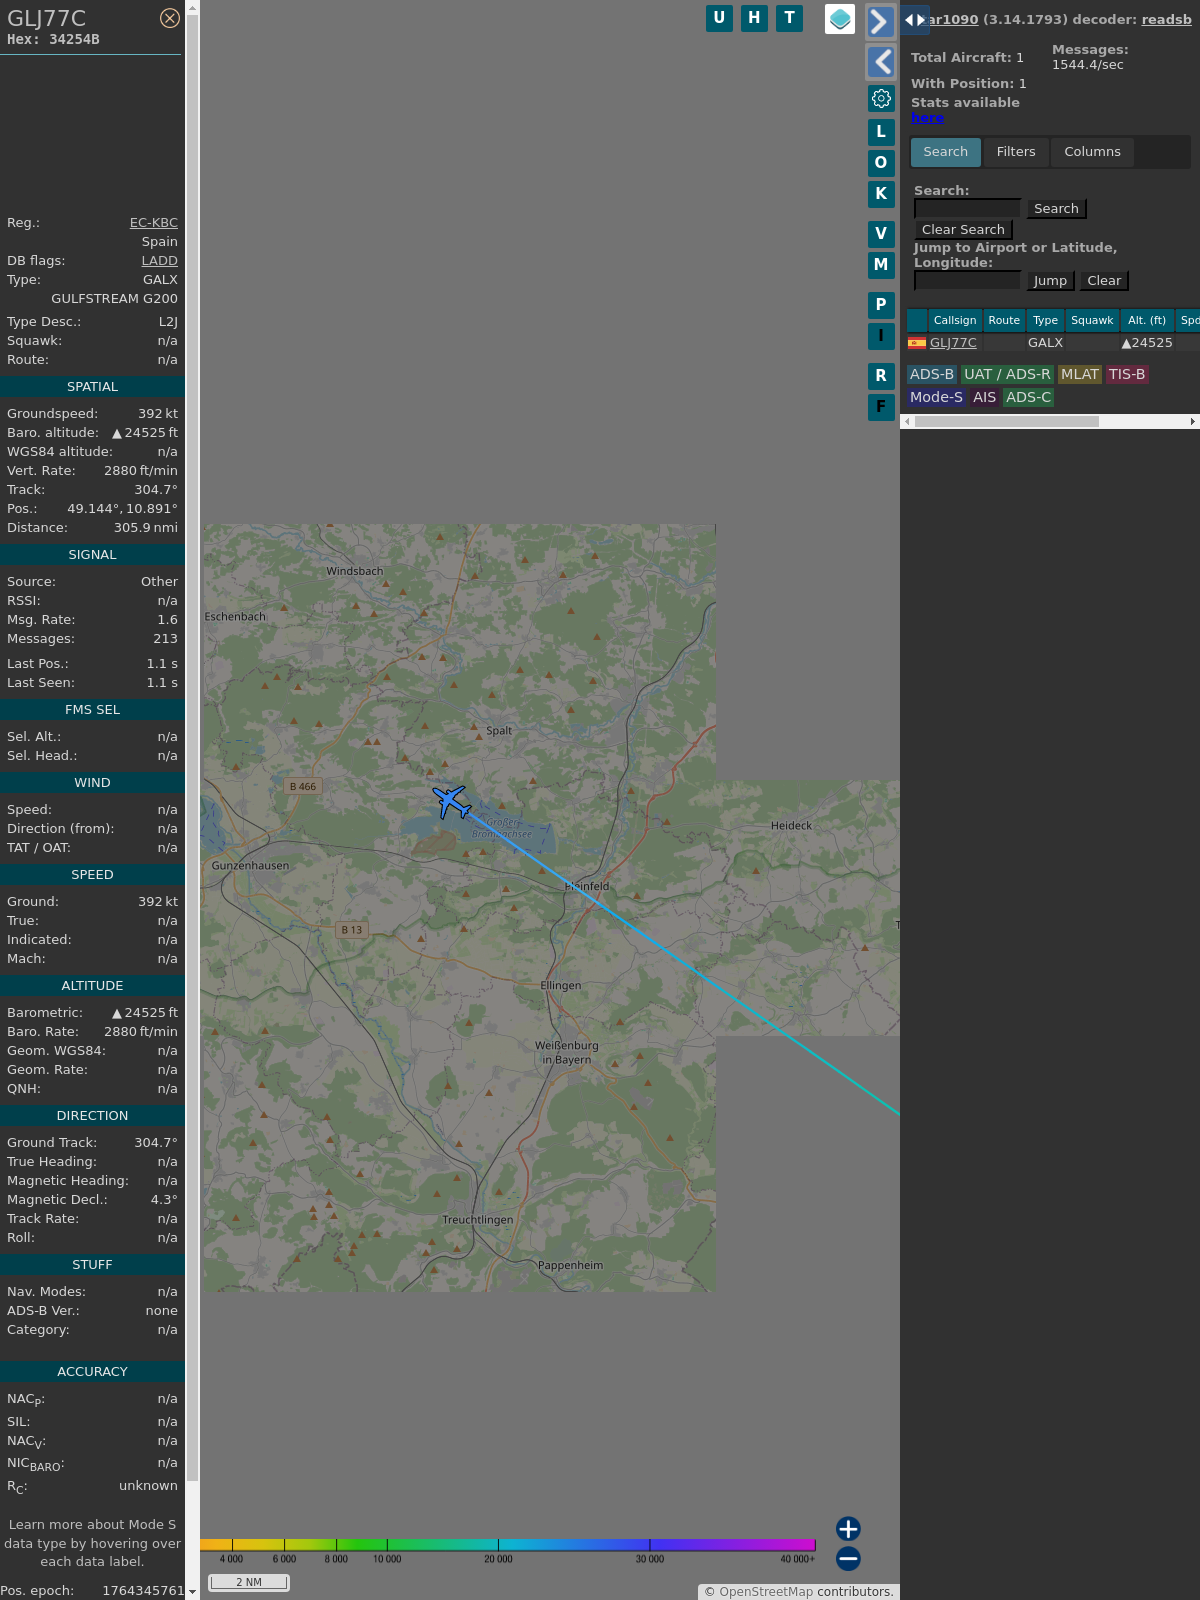Open the map layers selector icon
Image resolution: width=1200 pixels, height=1600 pixels.
(840, 19)
